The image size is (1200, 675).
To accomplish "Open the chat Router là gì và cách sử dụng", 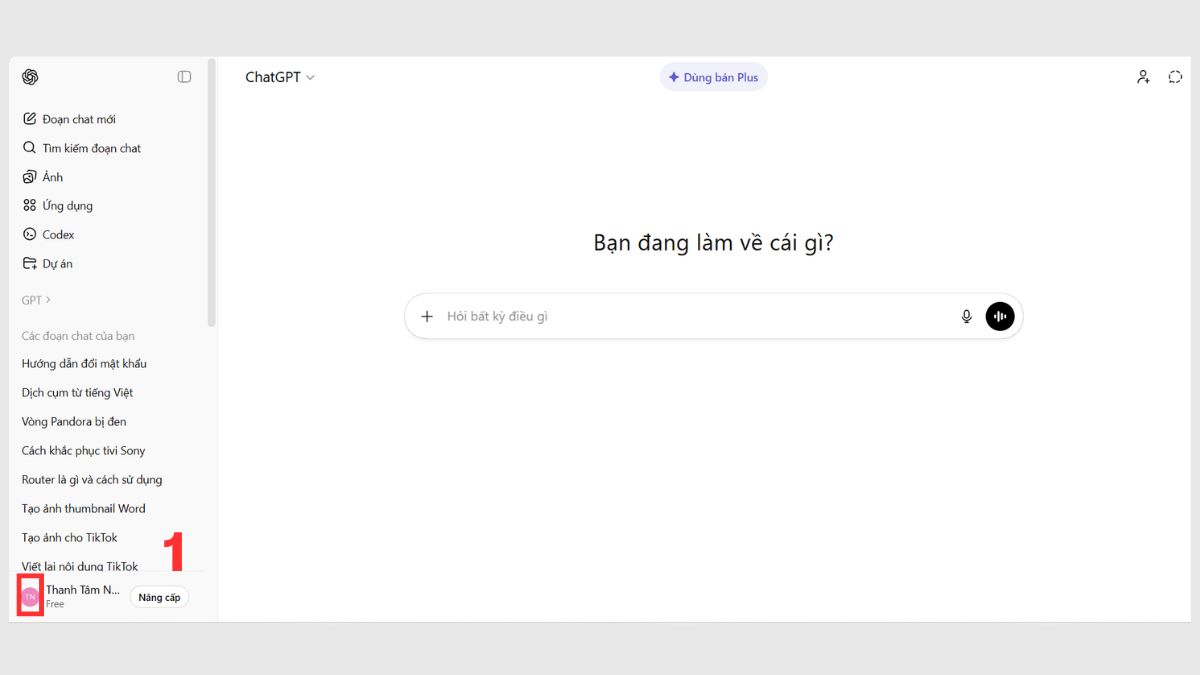I will pyautogui.click(x=92, y=480).
